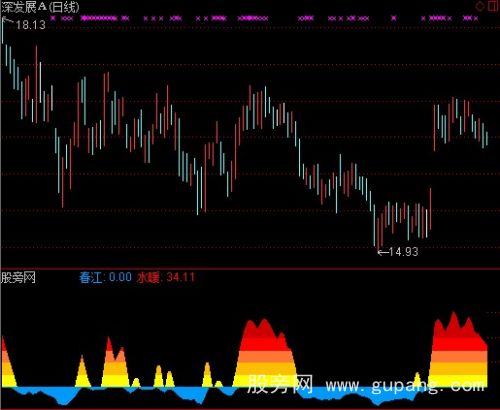Click the red split-window square icon

pos(492,6)
